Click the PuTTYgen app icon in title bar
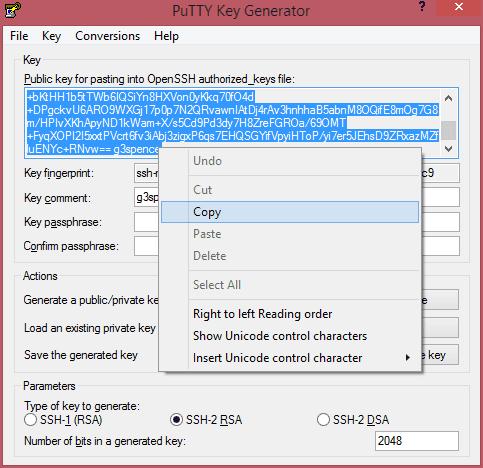The height and width of the screenshot is (468, 483). click(13, 10)
